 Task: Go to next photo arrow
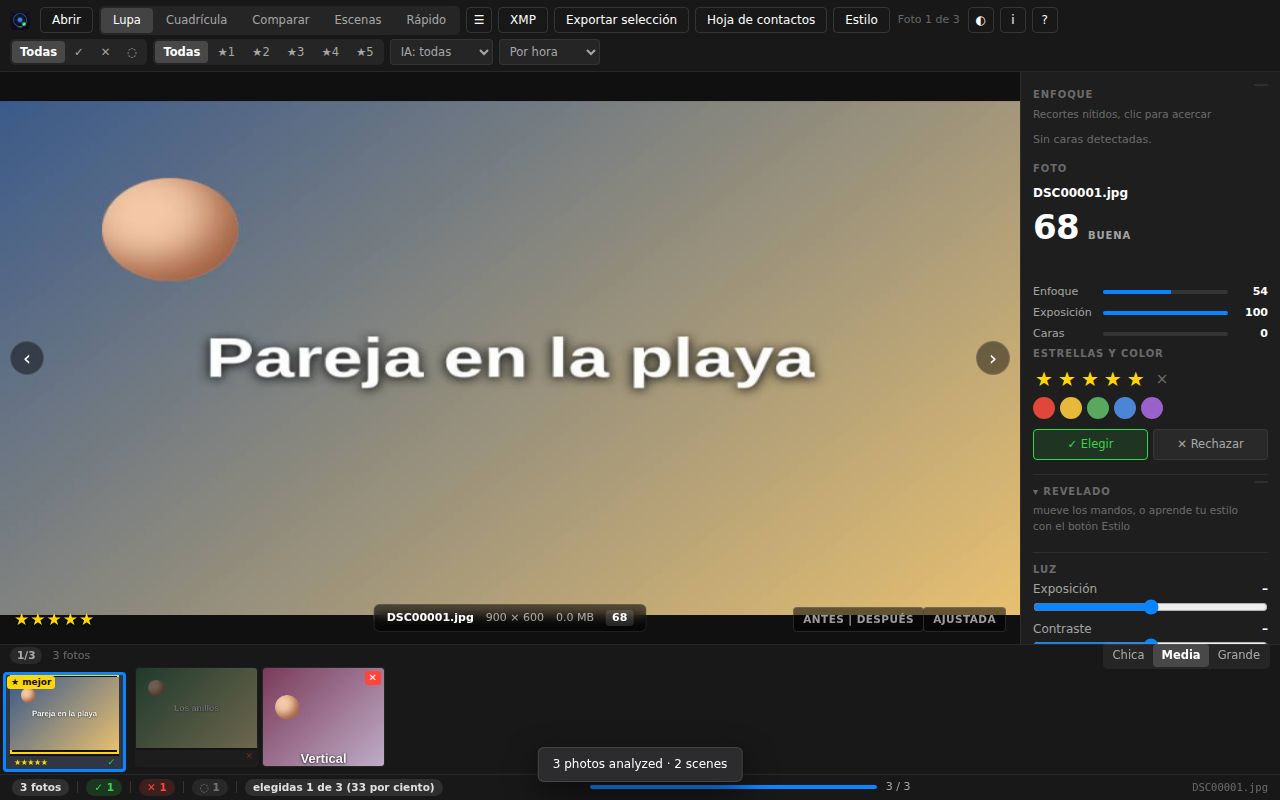993,358
